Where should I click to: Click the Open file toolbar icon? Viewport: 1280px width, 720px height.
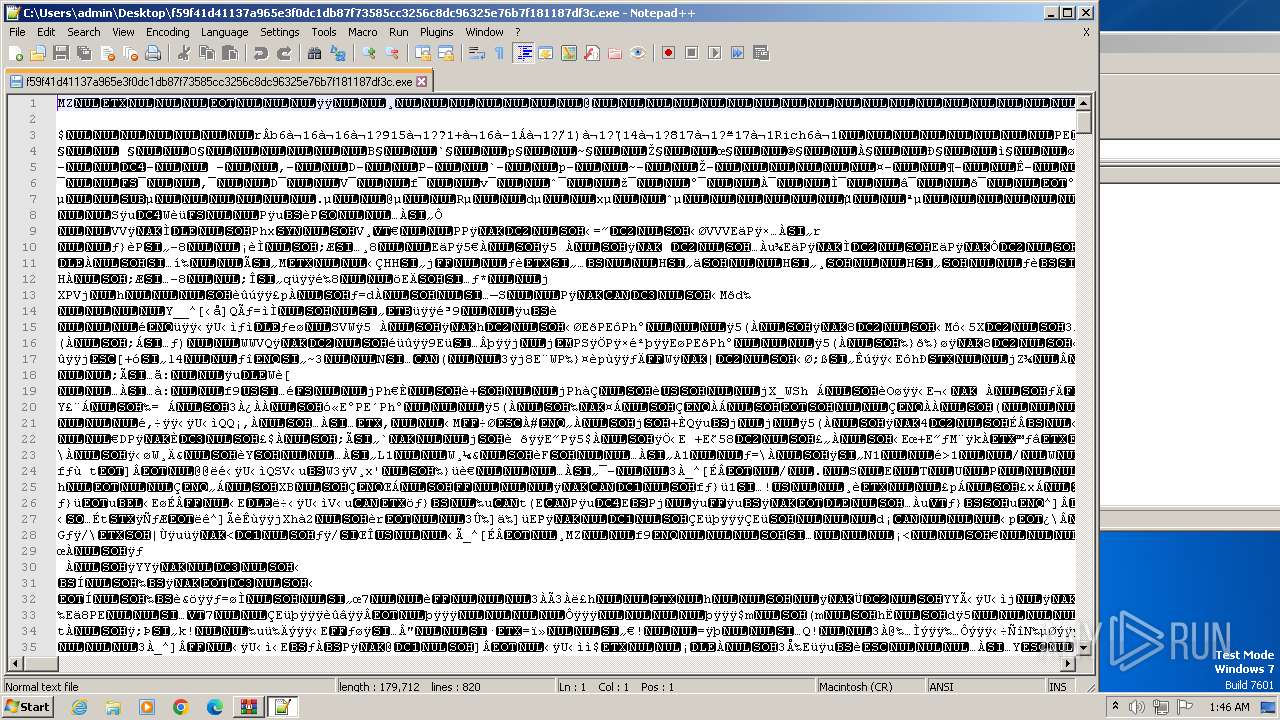38,53
